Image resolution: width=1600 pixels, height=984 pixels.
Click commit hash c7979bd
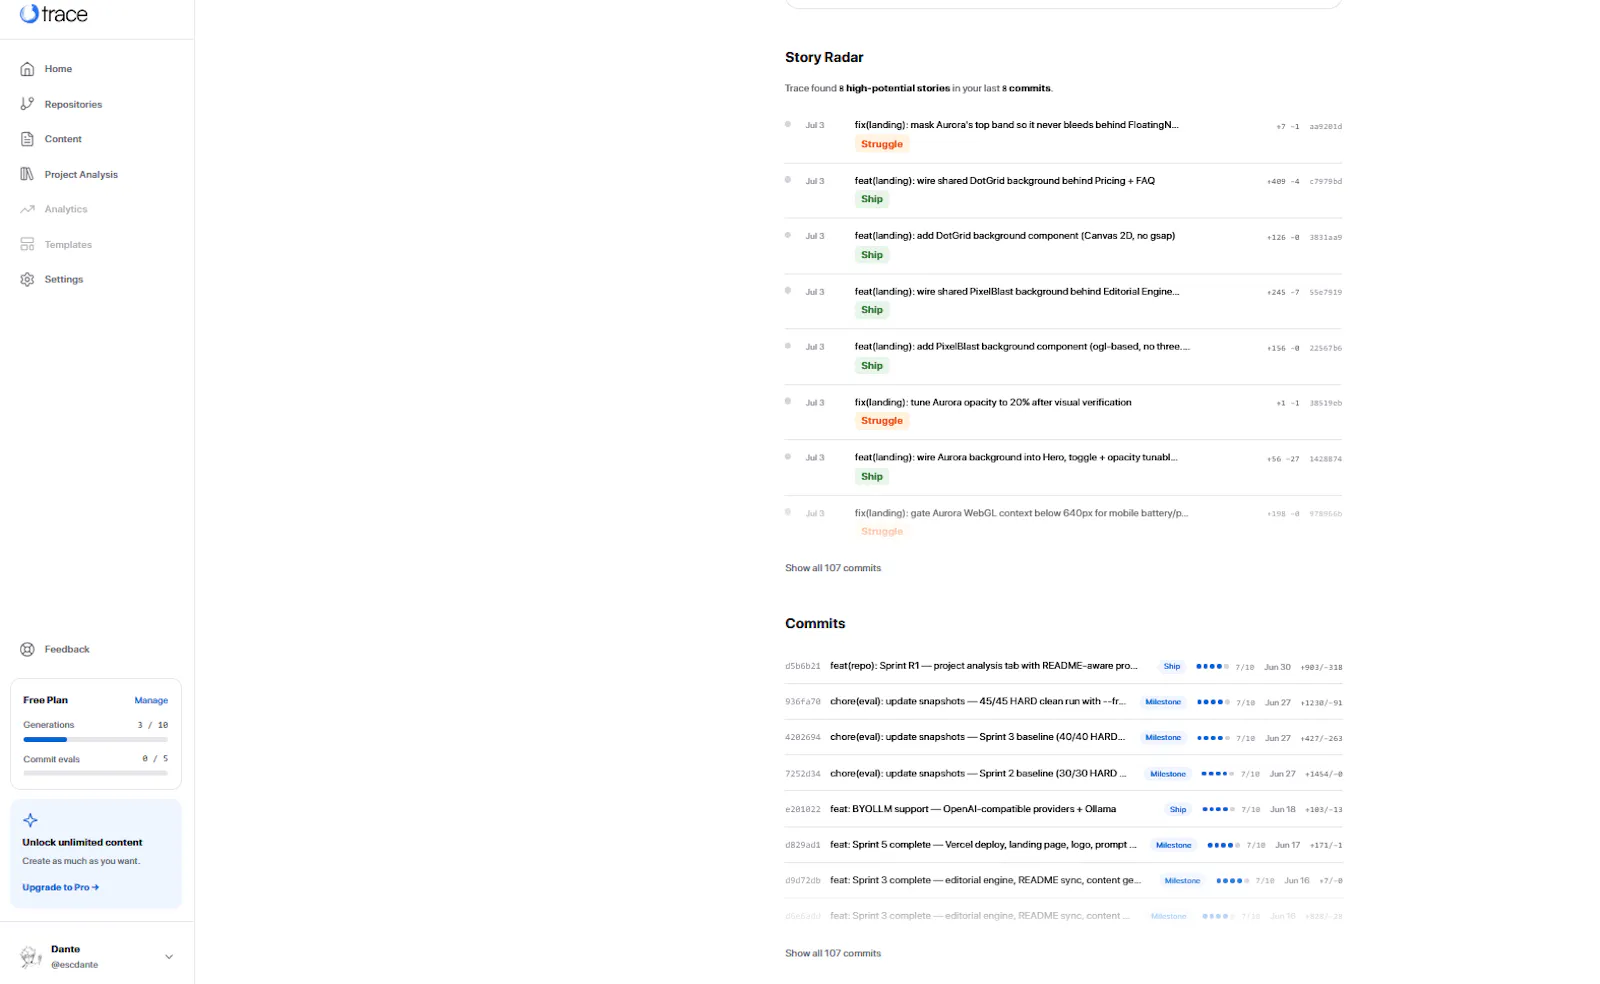coord(1325,182)
